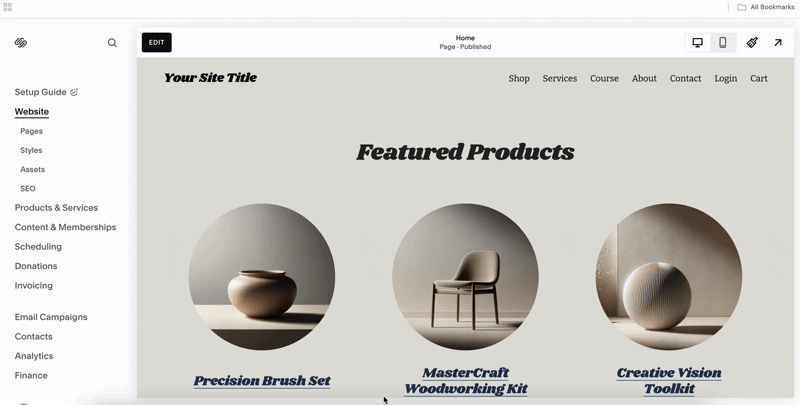Open Styles under Website

(31, 150)
